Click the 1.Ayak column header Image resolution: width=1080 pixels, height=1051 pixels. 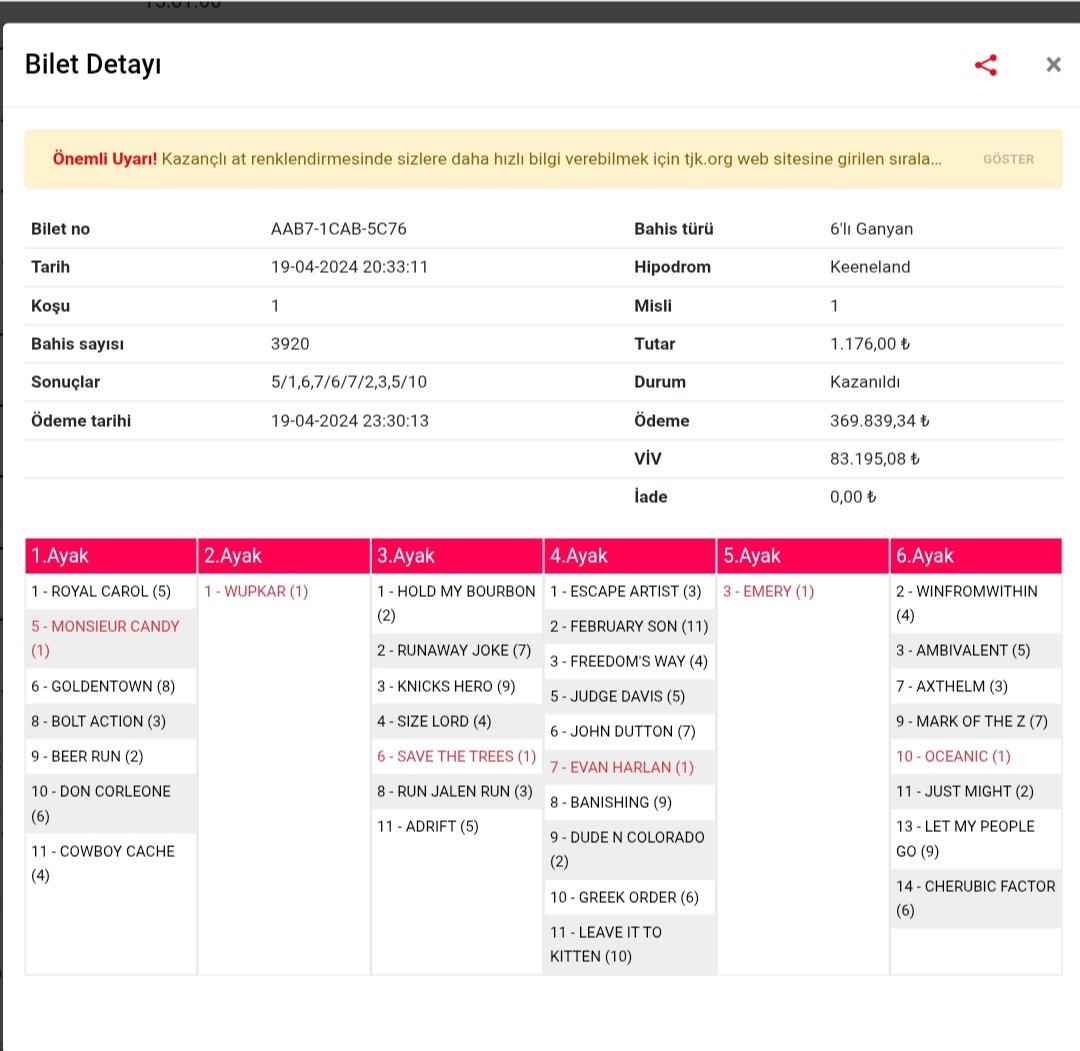tap(111, 556)
